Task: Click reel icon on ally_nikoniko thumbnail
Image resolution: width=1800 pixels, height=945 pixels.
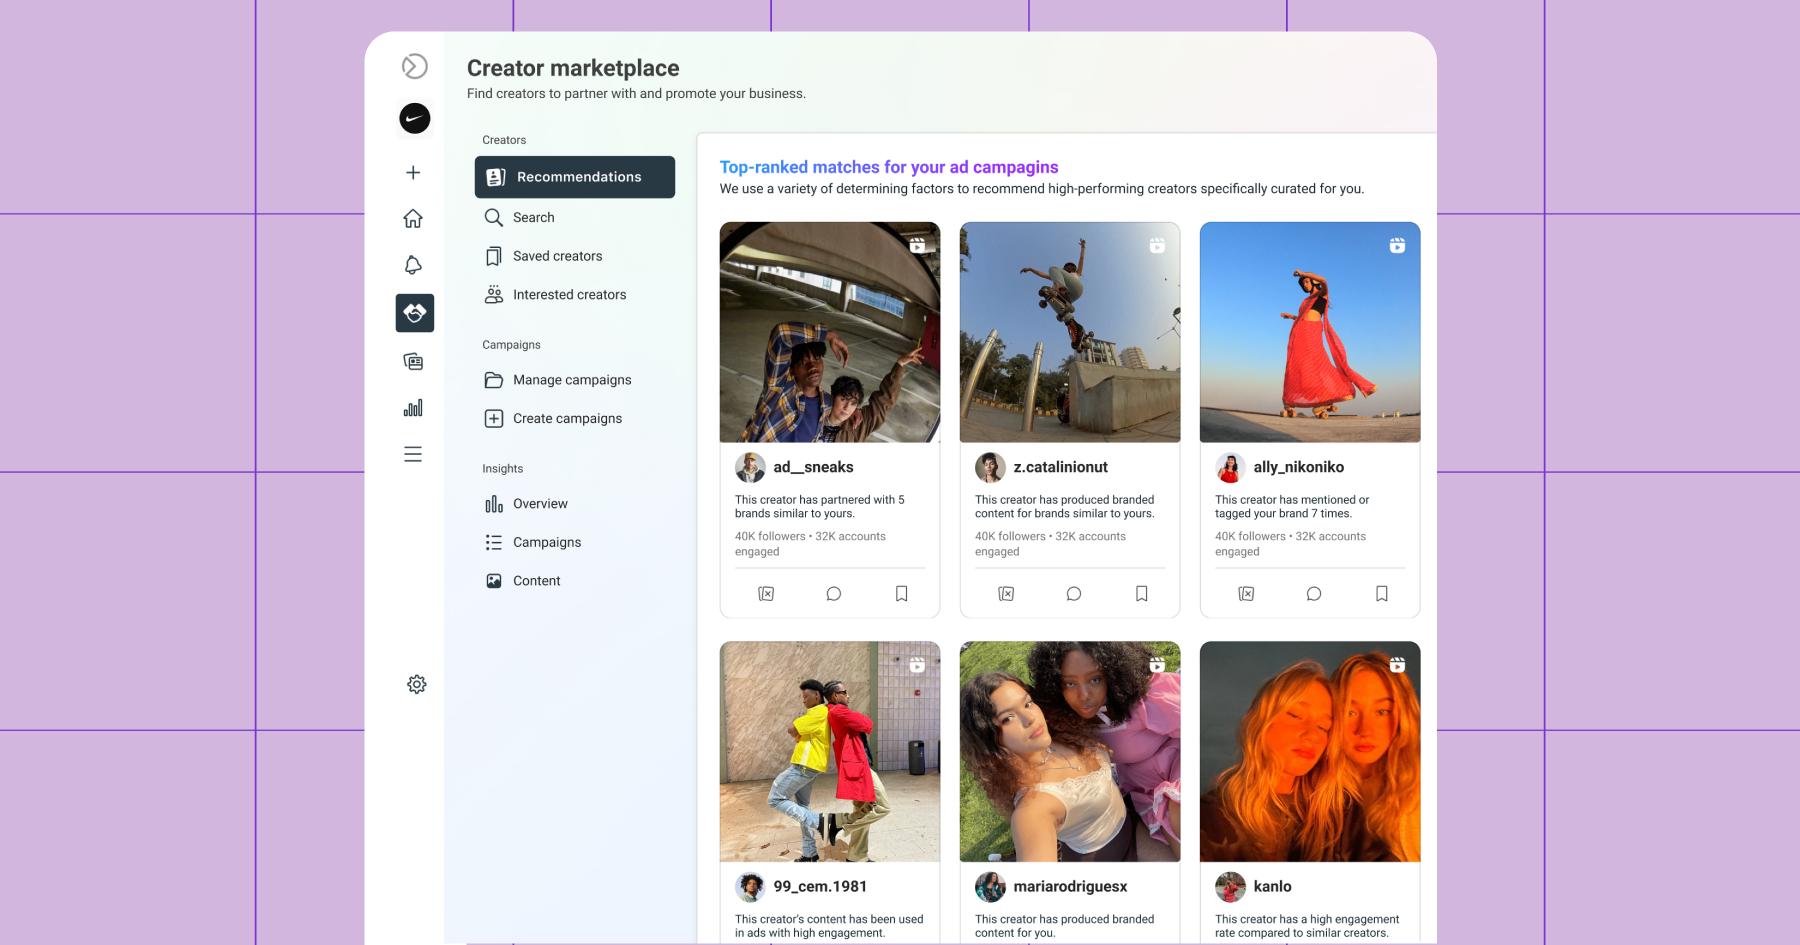Action: pyautogui.click(x=1397, y=245)
